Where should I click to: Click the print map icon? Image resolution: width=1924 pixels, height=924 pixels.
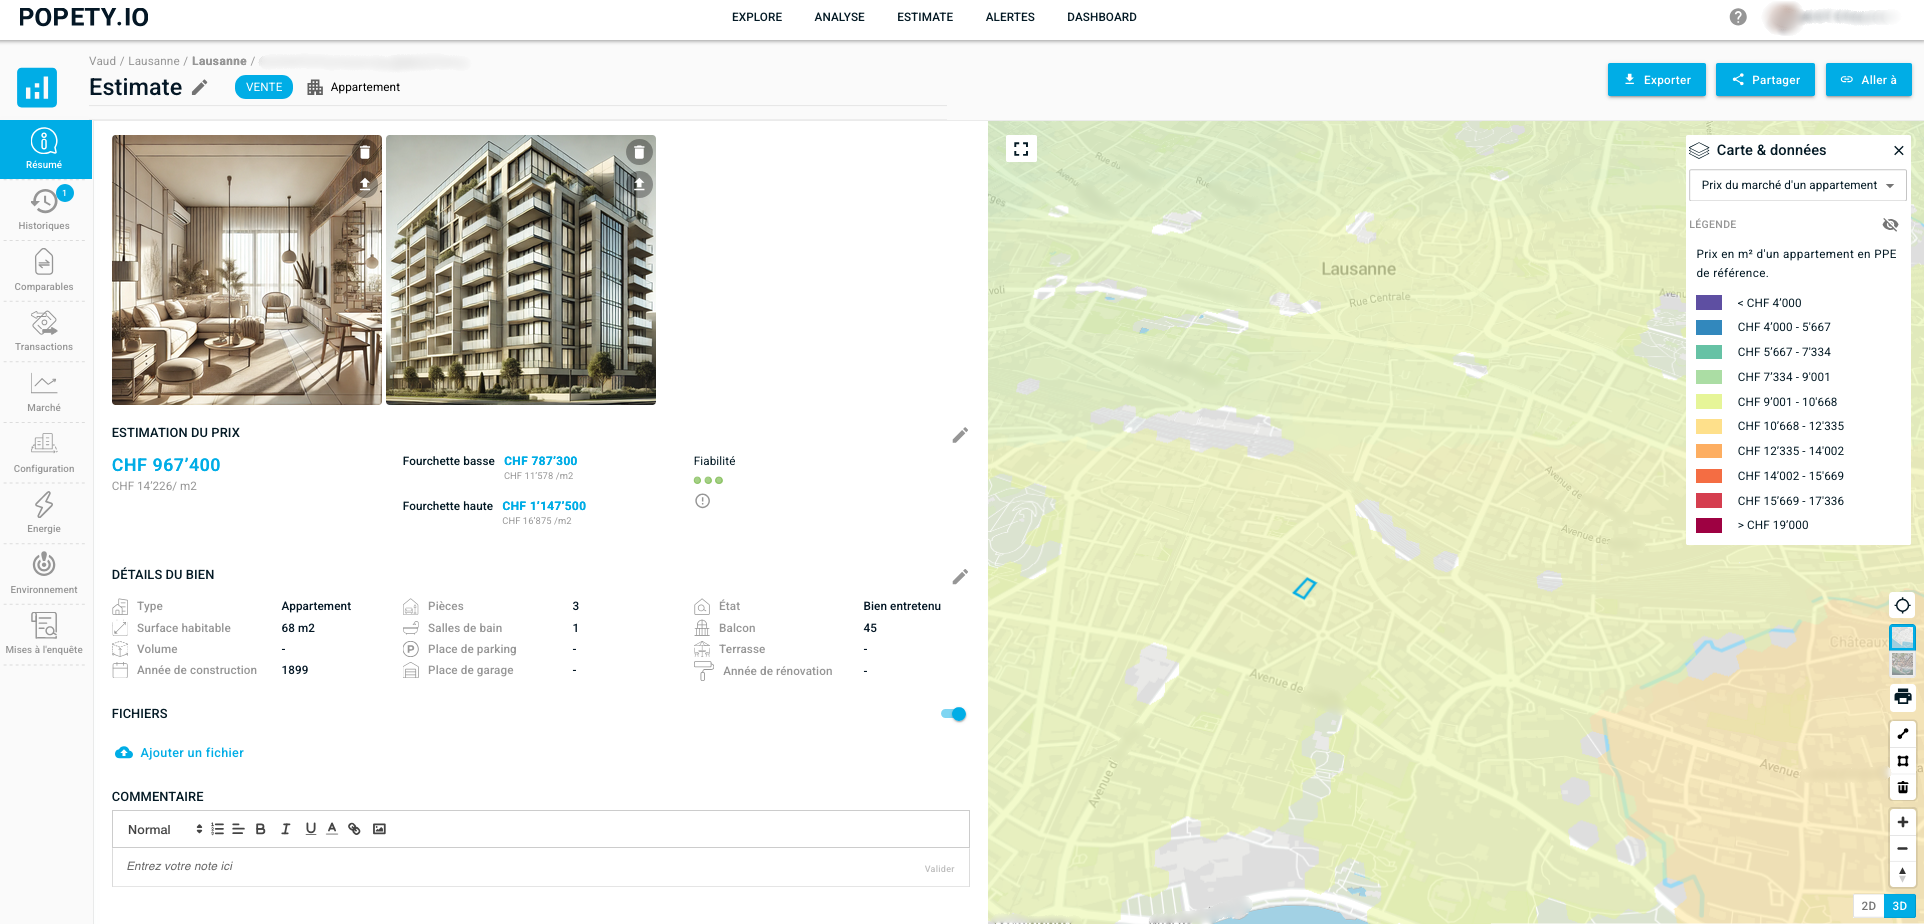pos(1902,697)
